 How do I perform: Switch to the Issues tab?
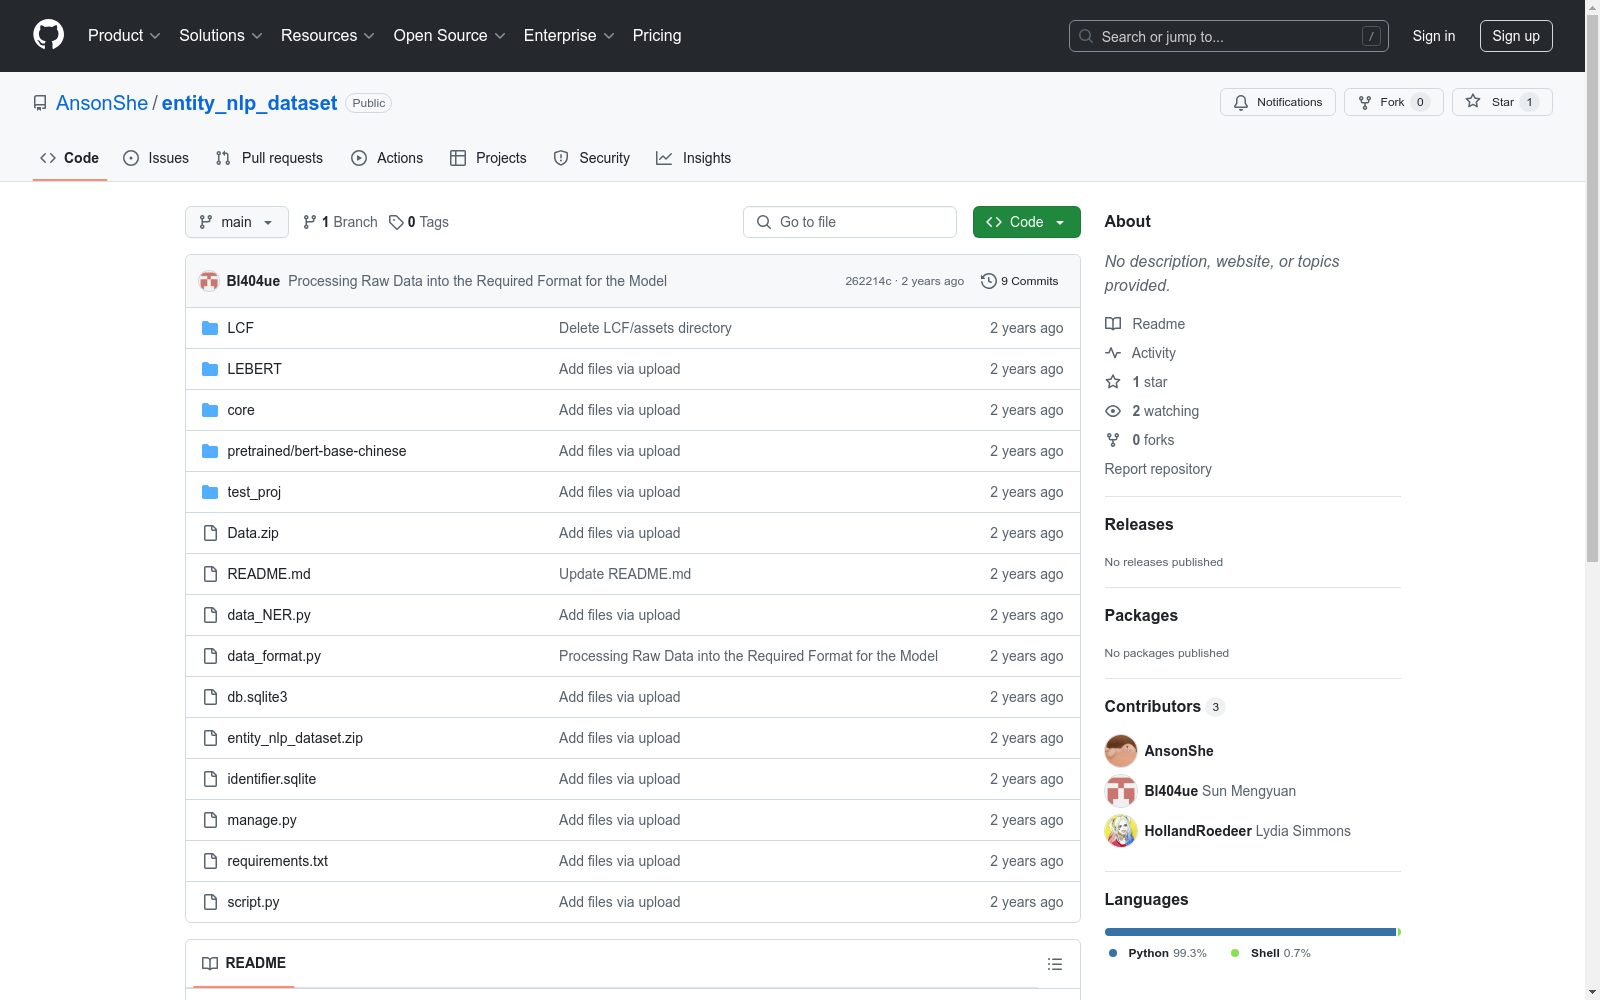click(156, 158)
